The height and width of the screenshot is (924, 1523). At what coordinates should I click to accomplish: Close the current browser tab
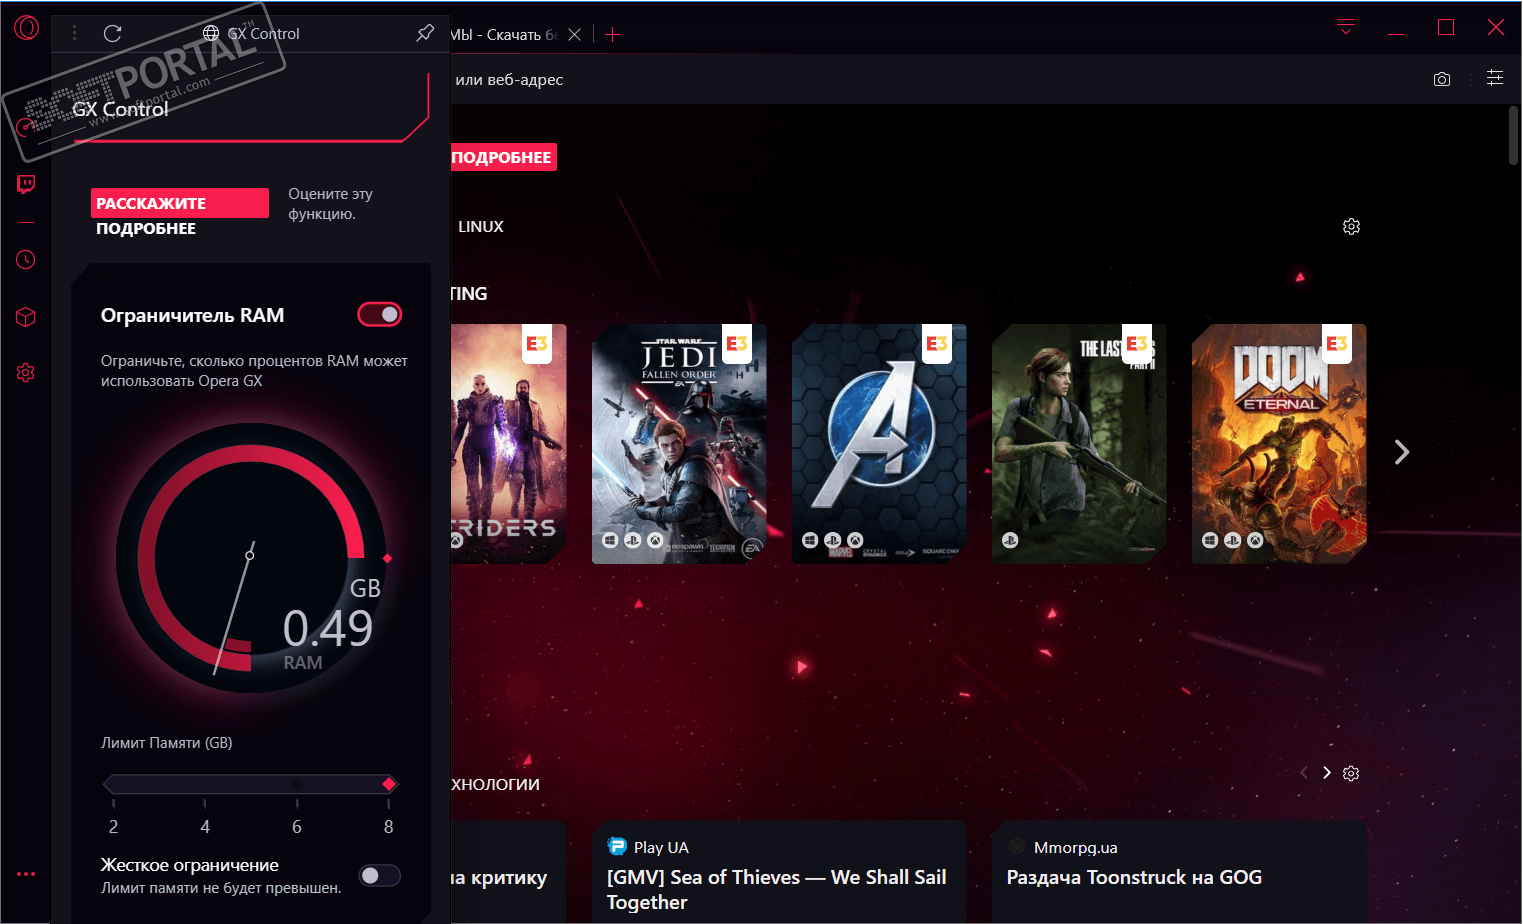pos(574,34)
